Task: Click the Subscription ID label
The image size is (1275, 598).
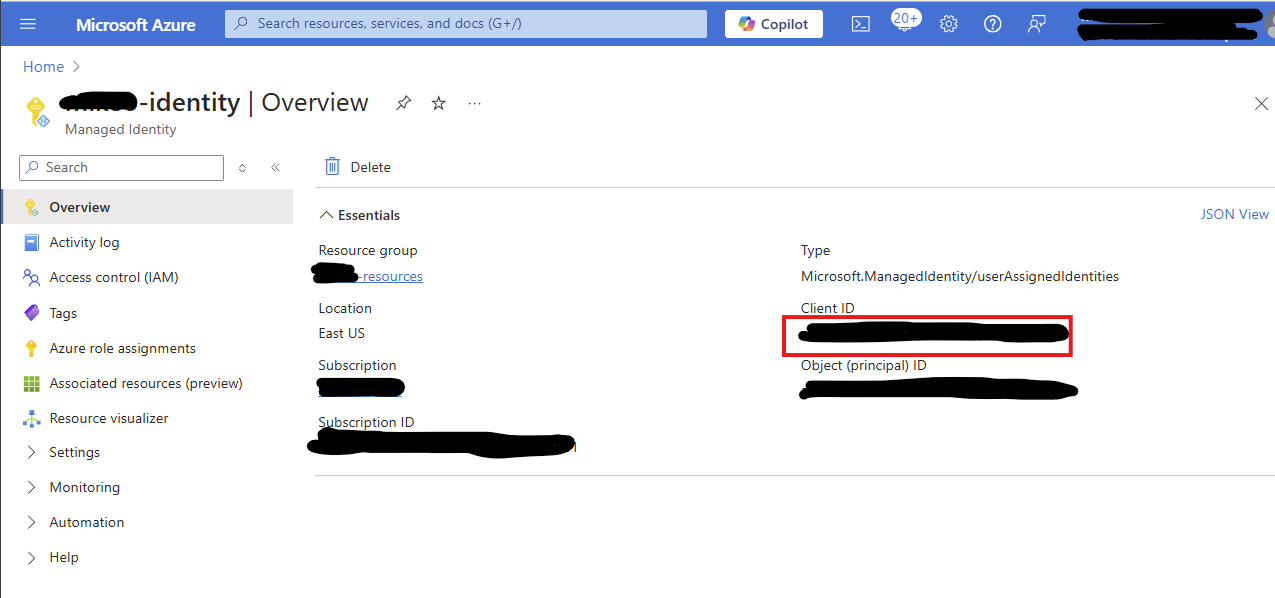Action: click(366, 422)
